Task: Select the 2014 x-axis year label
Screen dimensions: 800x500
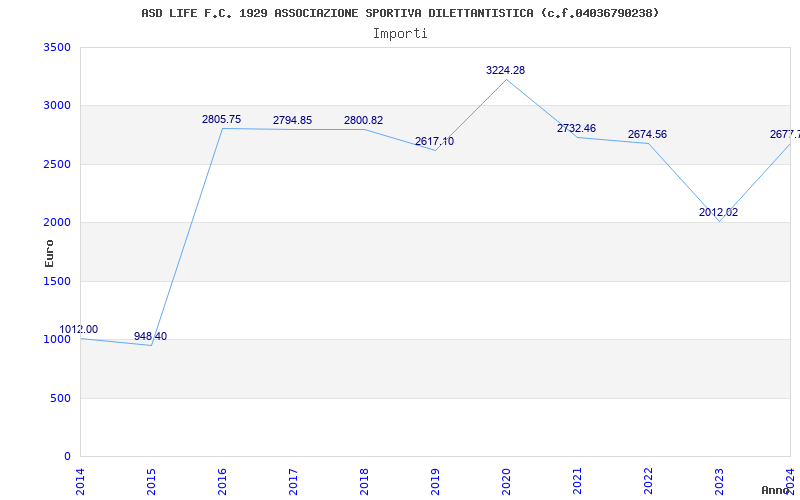Action: coord(80,482)
